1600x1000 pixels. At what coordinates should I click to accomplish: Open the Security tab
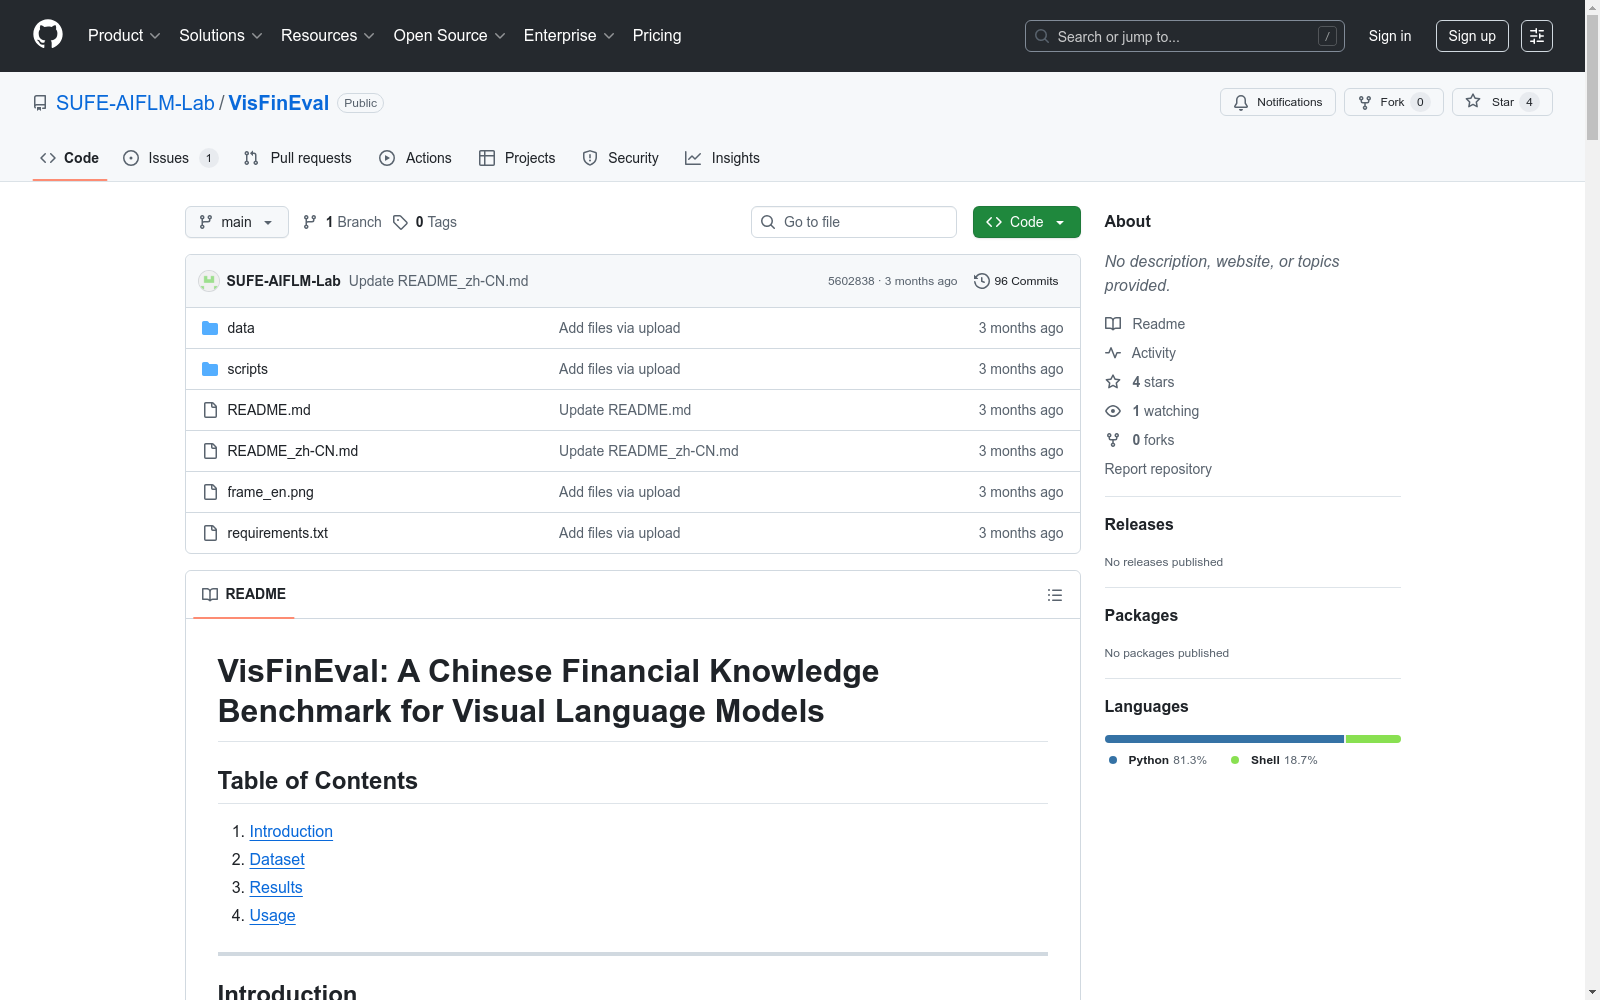click(x=621, y=158)
